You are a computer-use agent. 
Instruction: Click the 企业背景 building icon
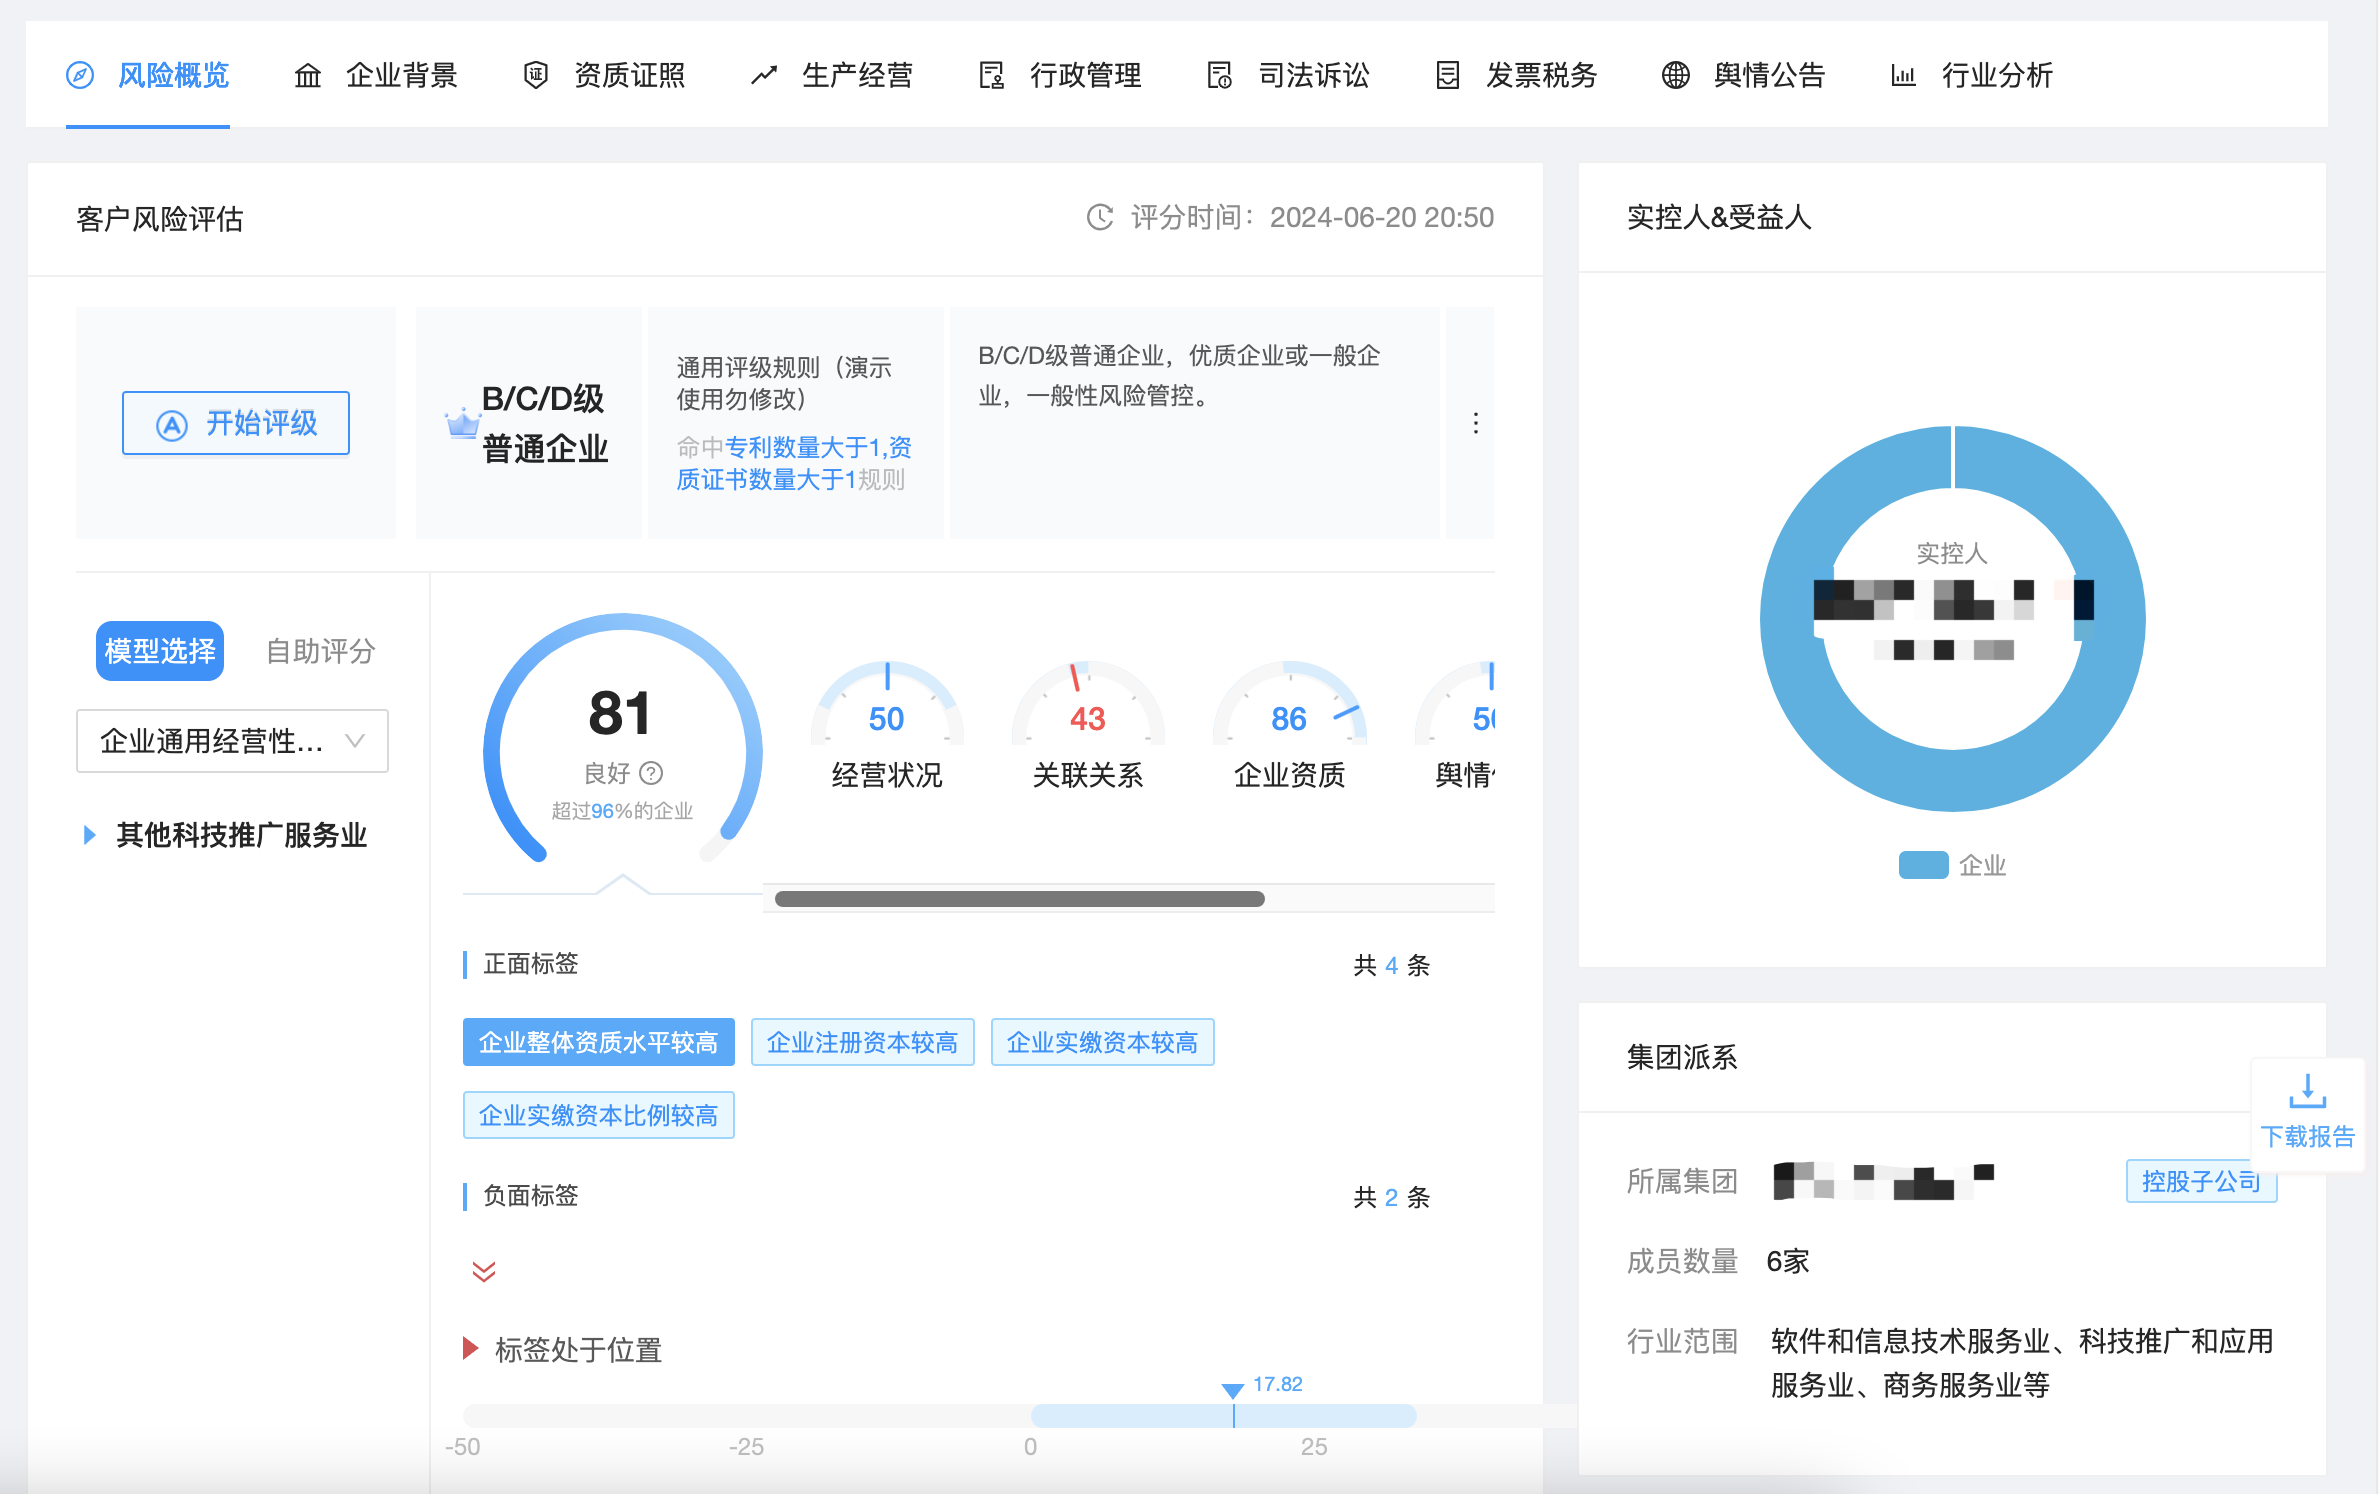click(x=308, y=76)
